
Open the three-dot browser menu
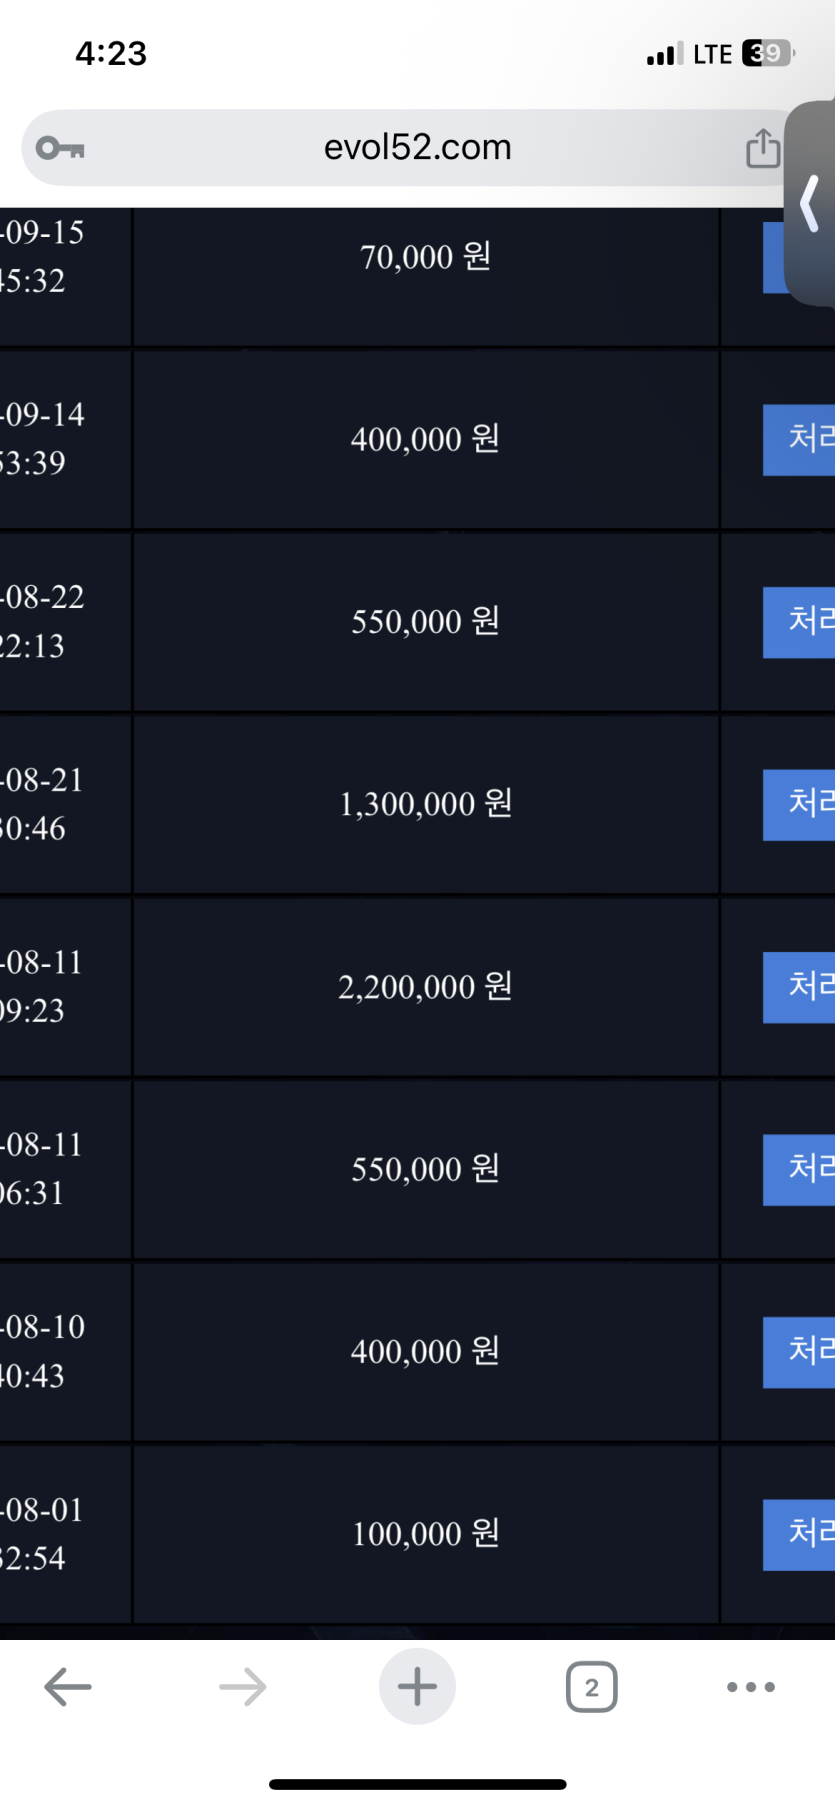(751, 1687)
